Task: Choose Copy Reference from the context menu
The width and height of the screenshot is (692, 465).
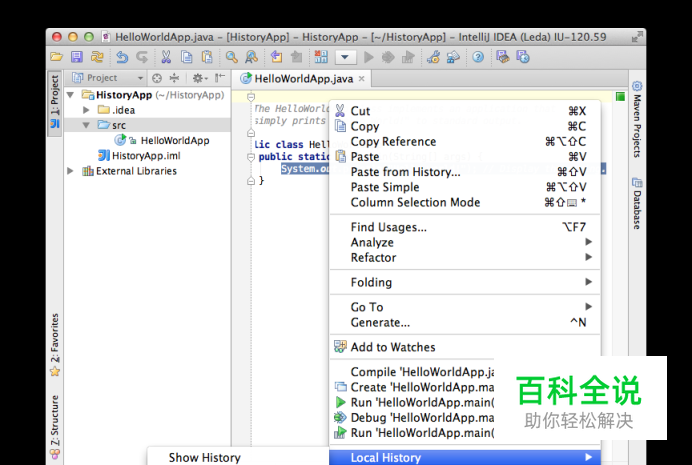Action: coord(464,142)
